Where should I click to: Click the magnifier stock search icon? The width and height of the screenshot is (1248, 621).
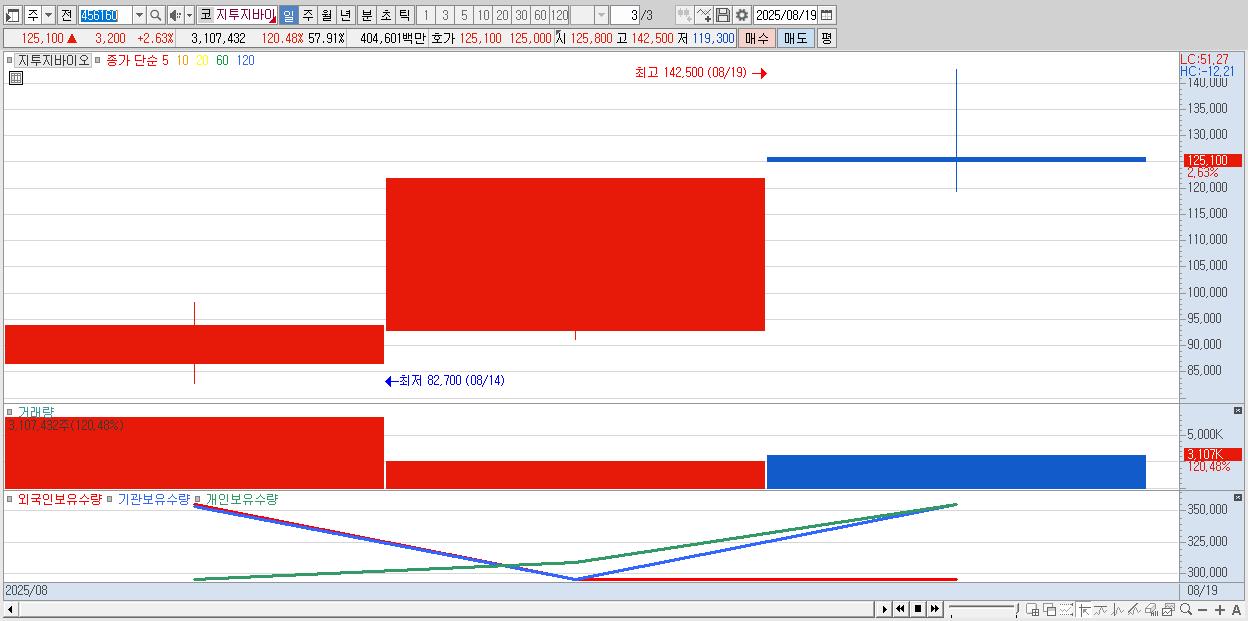(x=156, y=15)
